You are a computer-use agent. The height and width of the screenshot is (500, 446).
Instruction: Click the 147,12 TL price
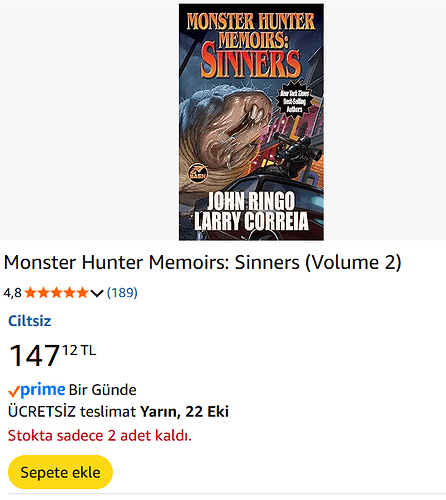(53, 356)
